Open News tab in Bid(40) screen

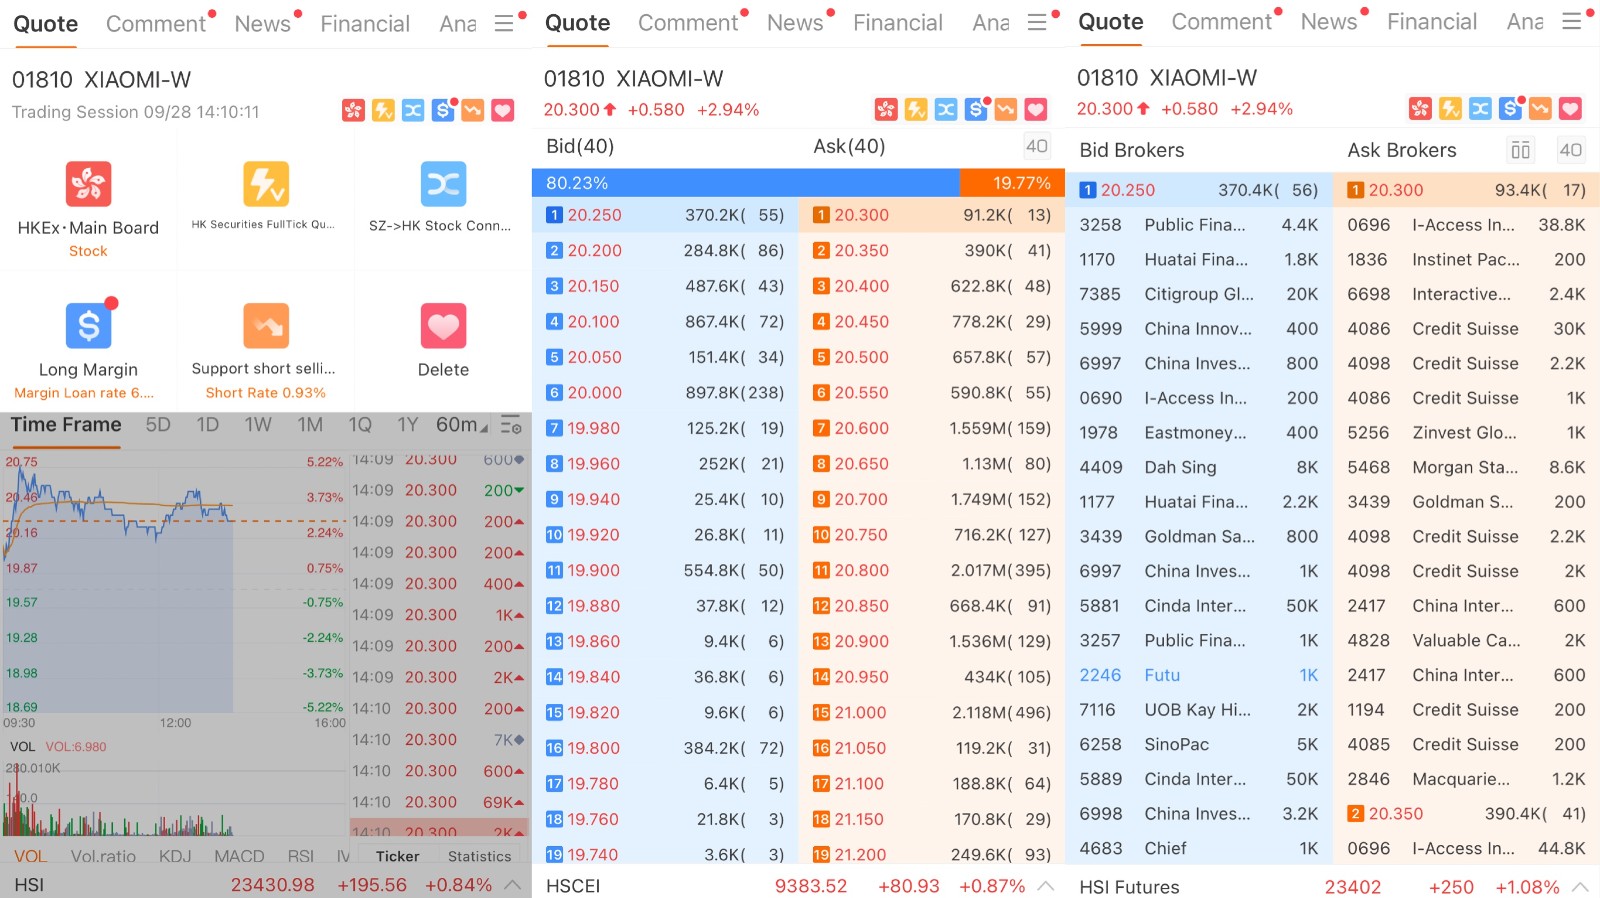click(795, 23)
